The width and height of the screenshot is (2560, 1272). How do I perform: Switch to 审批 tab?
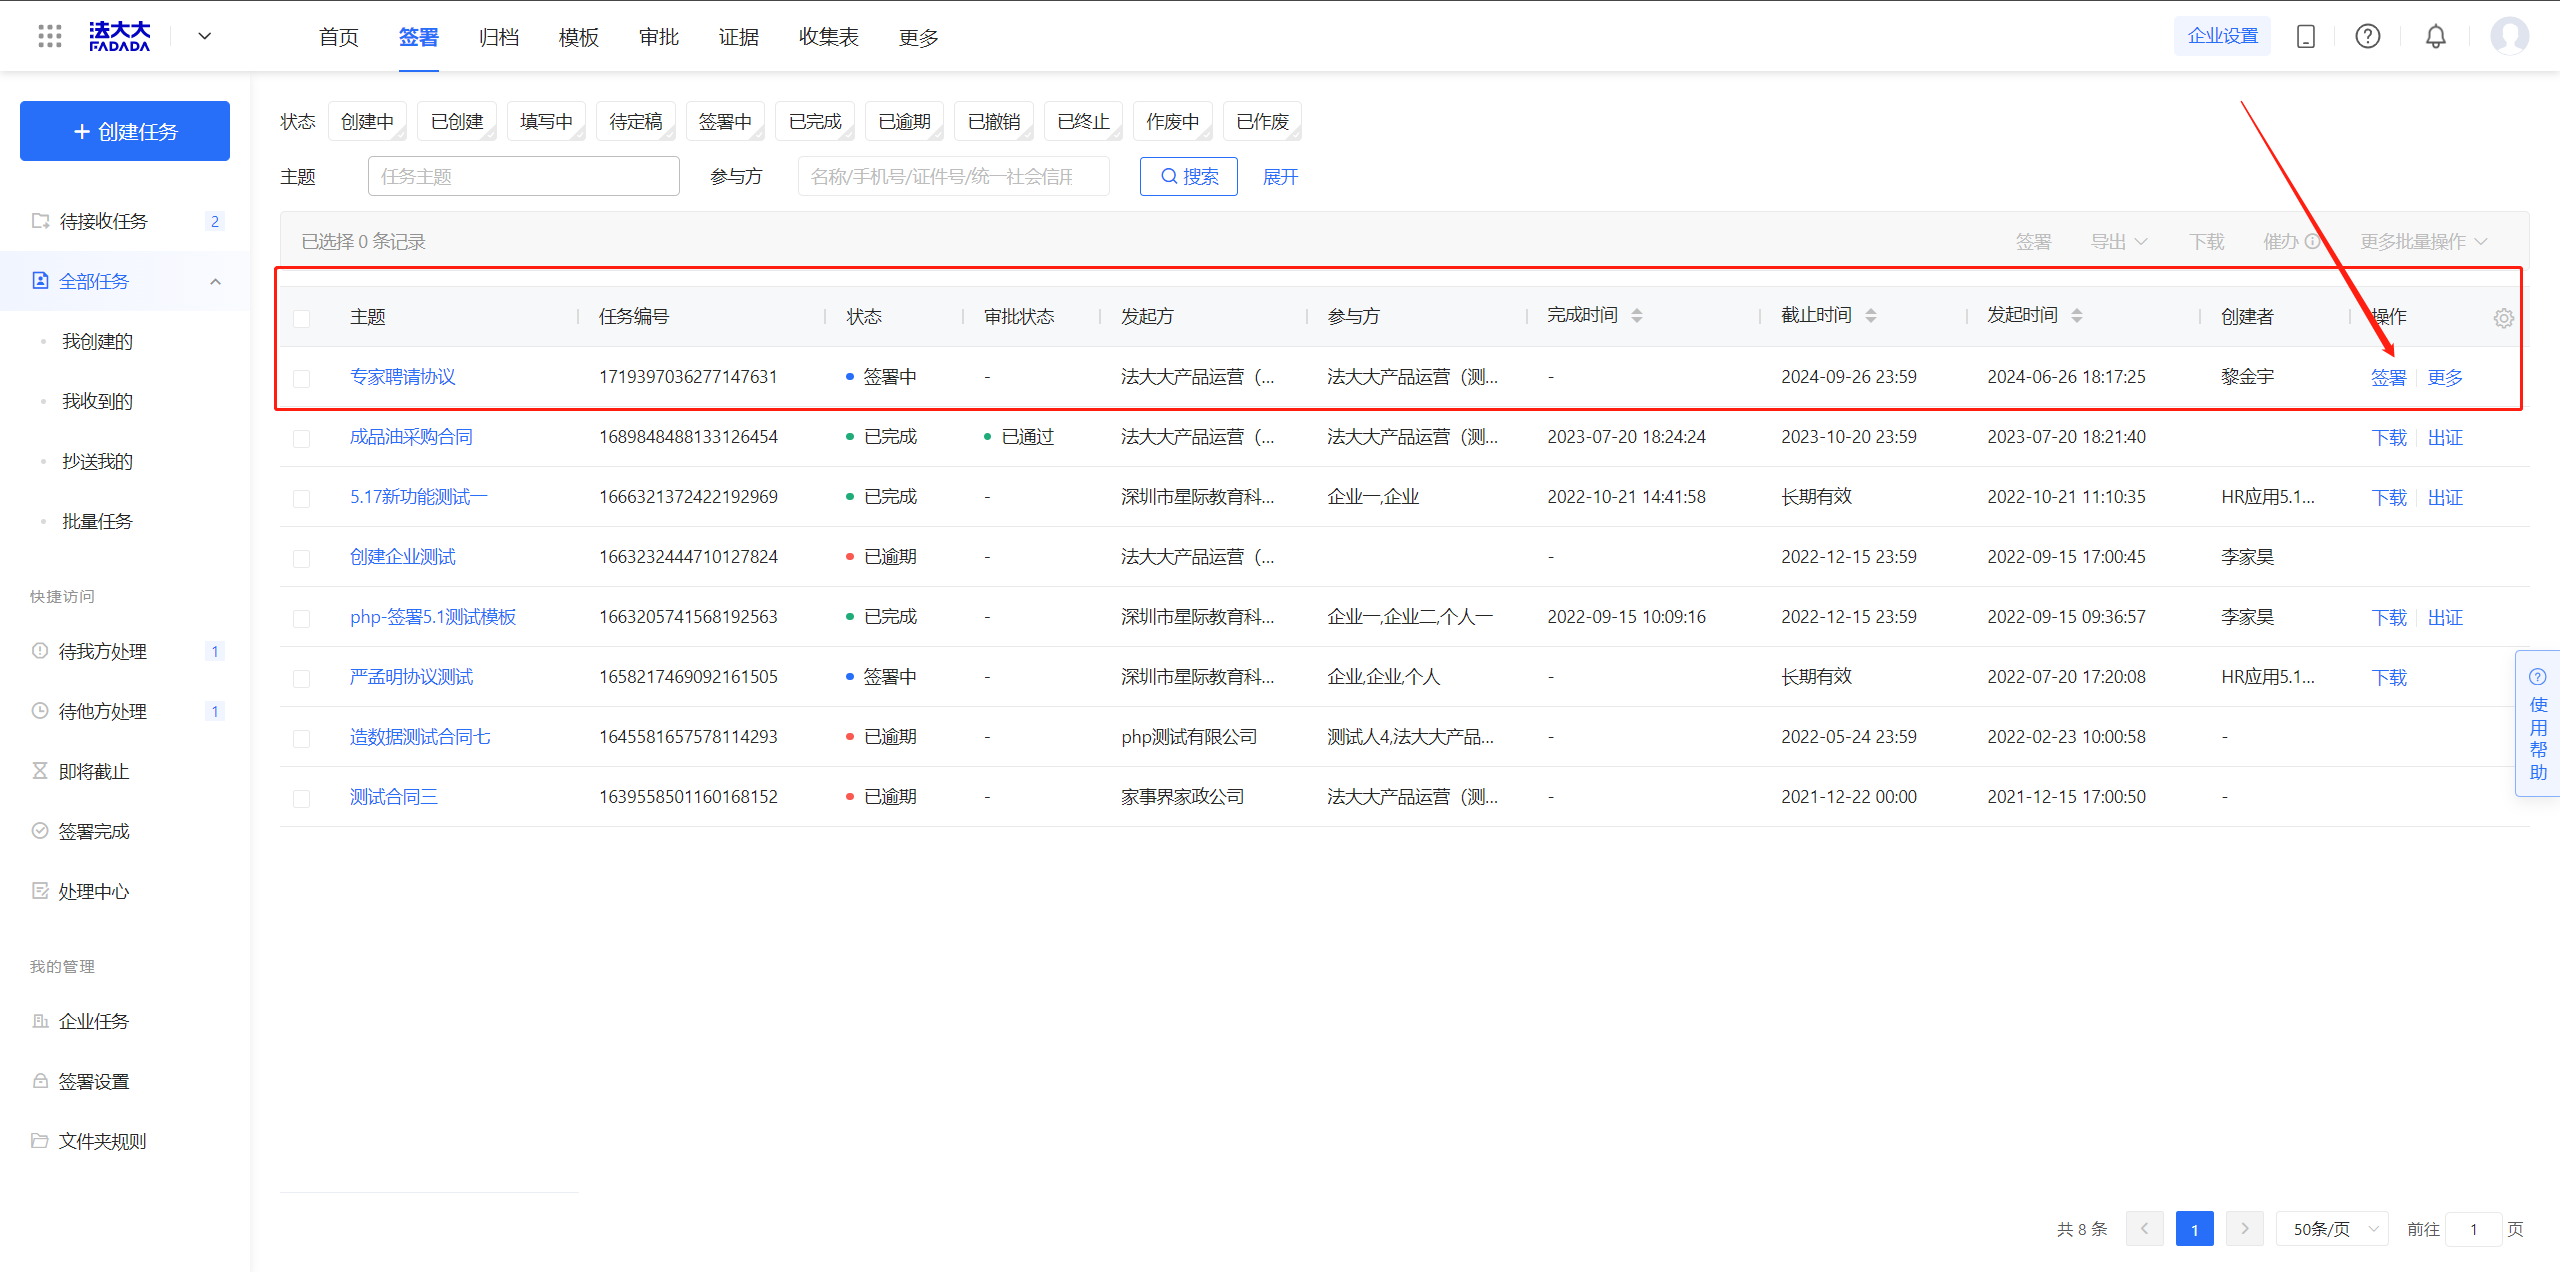pyautogui.click(x=658, y=37)
